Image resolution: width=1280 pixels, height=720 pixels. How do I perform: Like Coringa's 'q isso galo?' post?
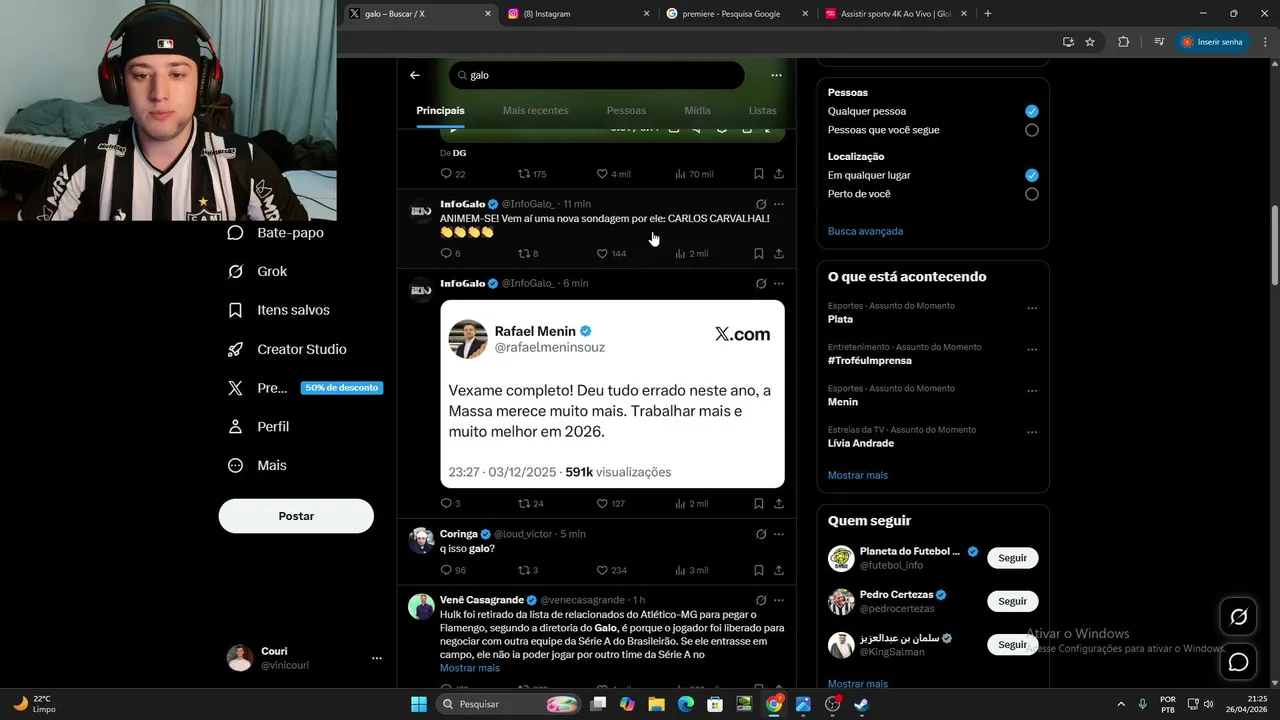point(602,570)
